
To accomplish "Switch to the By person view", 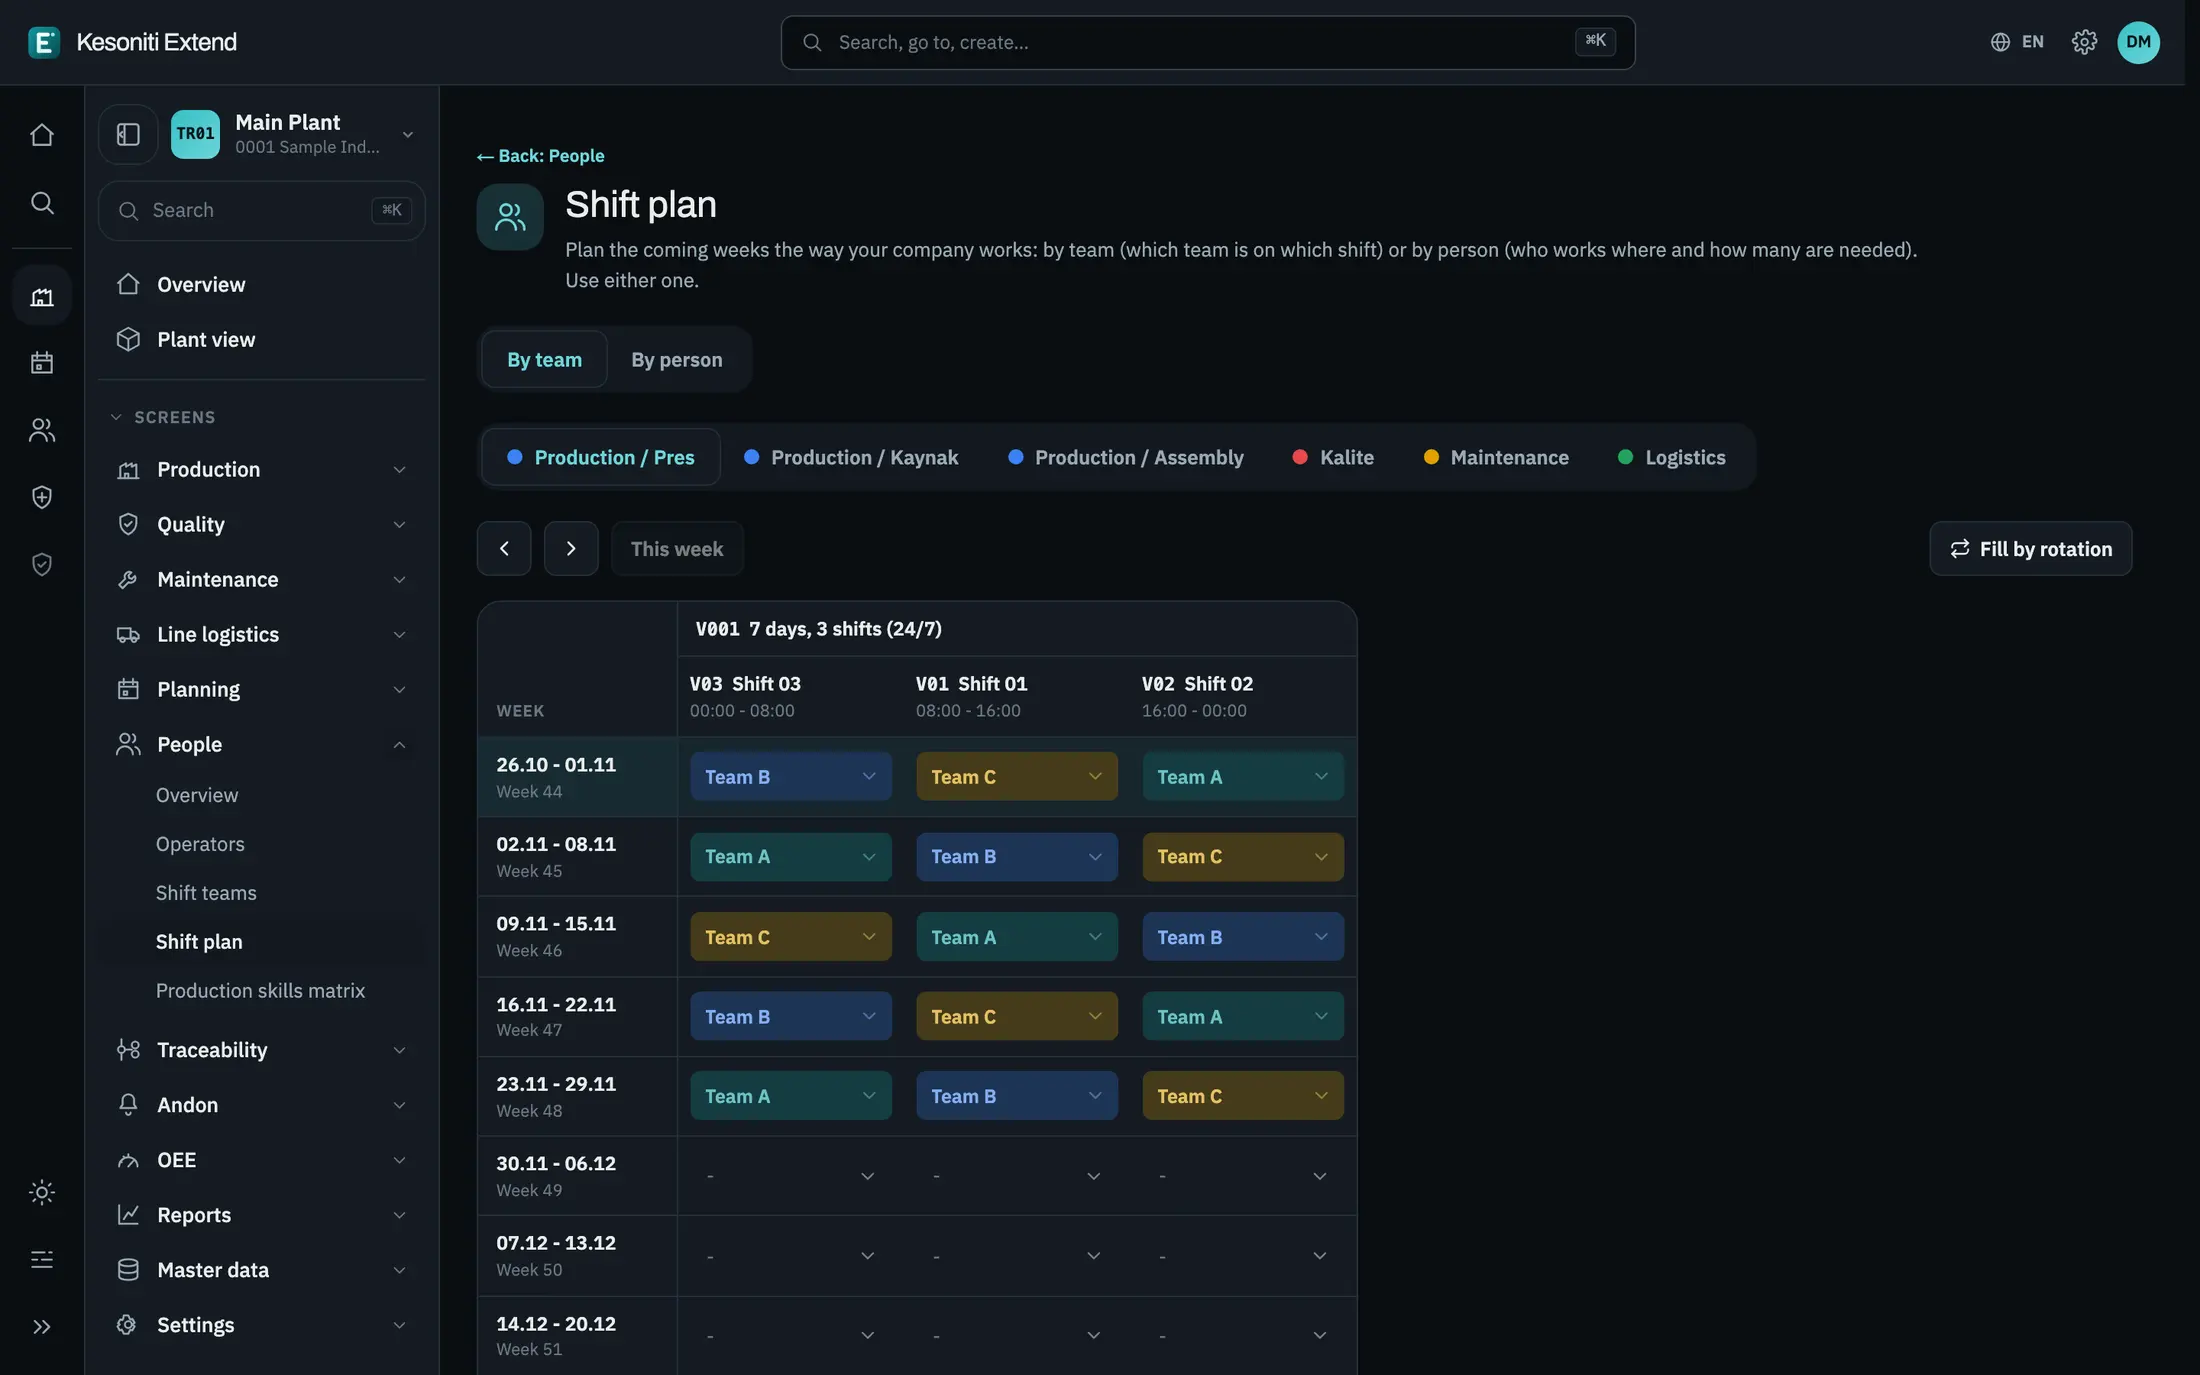I will point(677,359).
